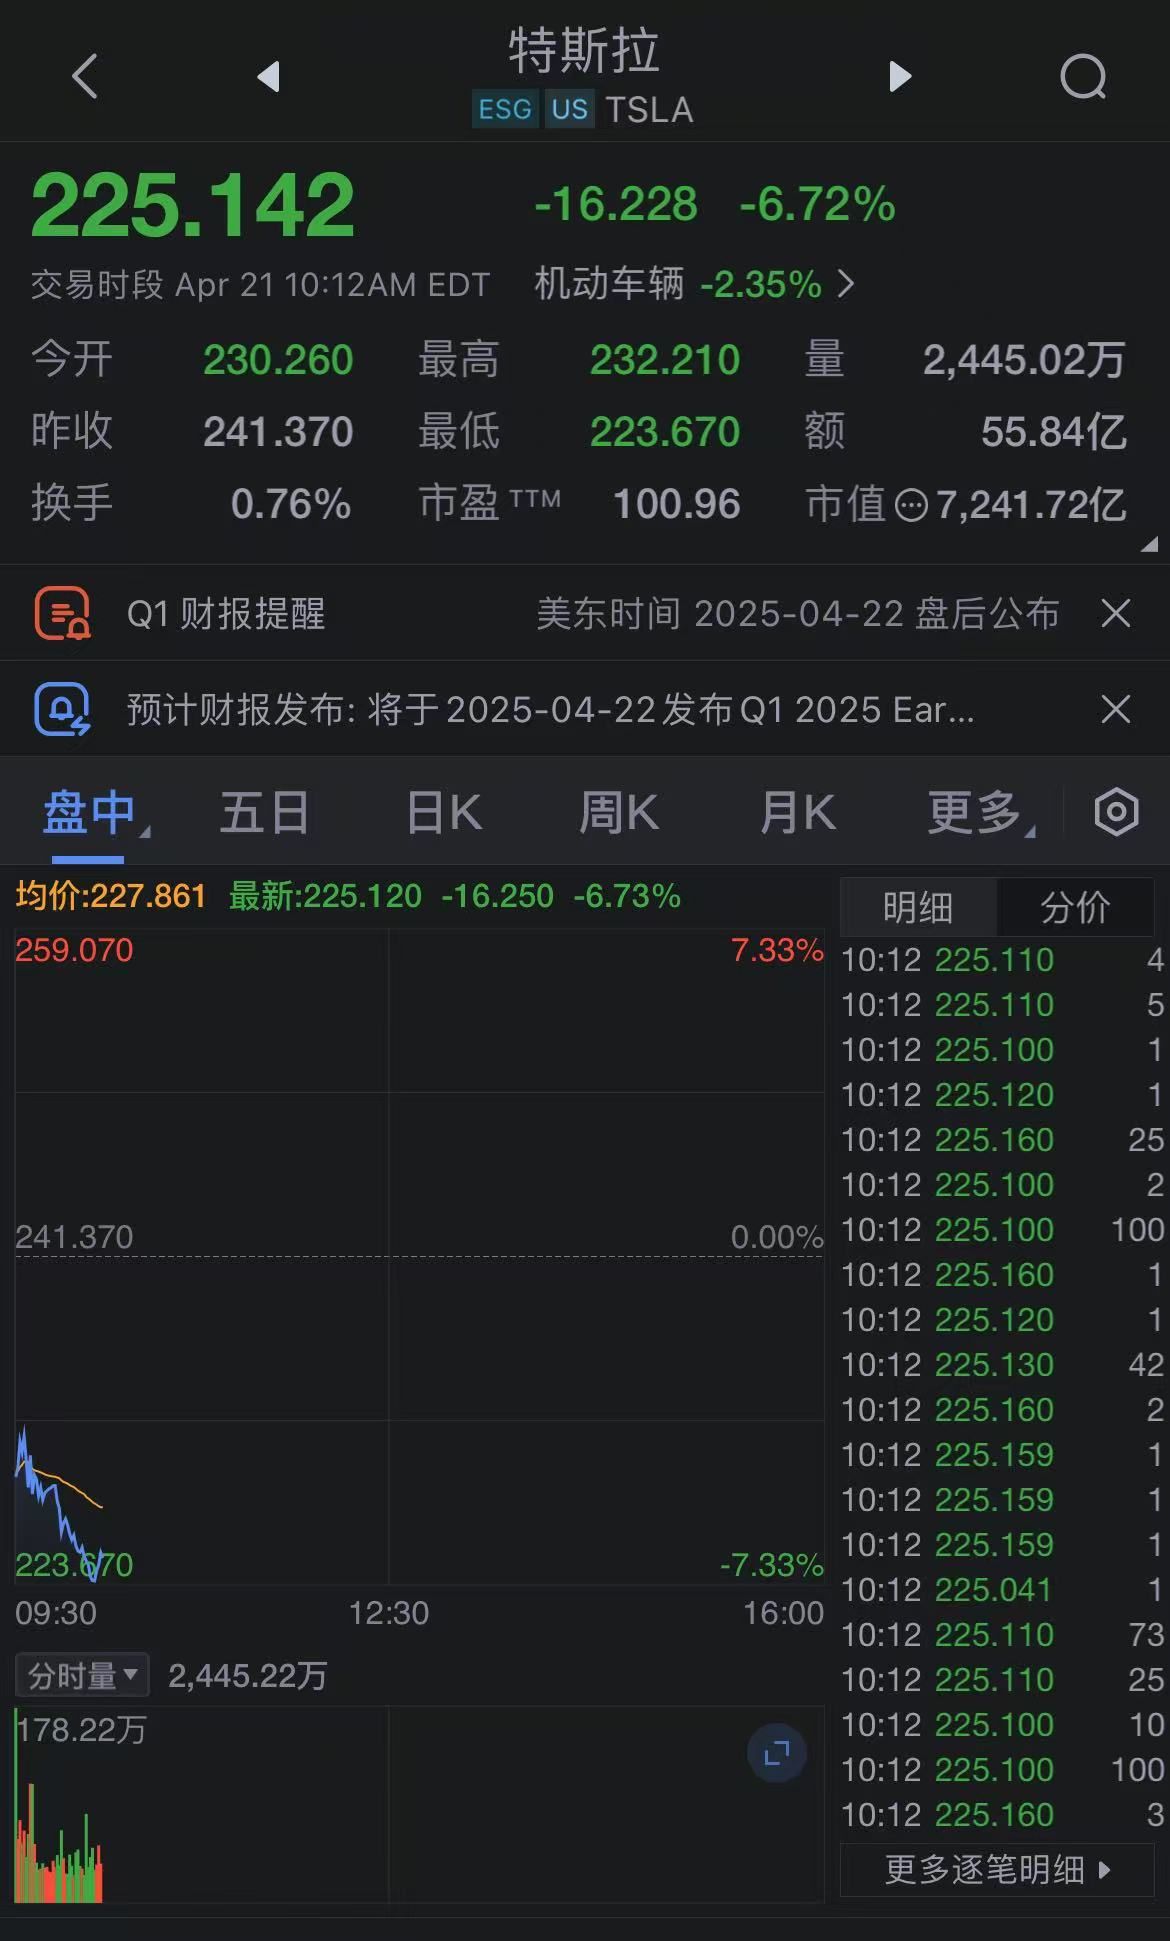Tap the back arrow at top left

point(86,77)
